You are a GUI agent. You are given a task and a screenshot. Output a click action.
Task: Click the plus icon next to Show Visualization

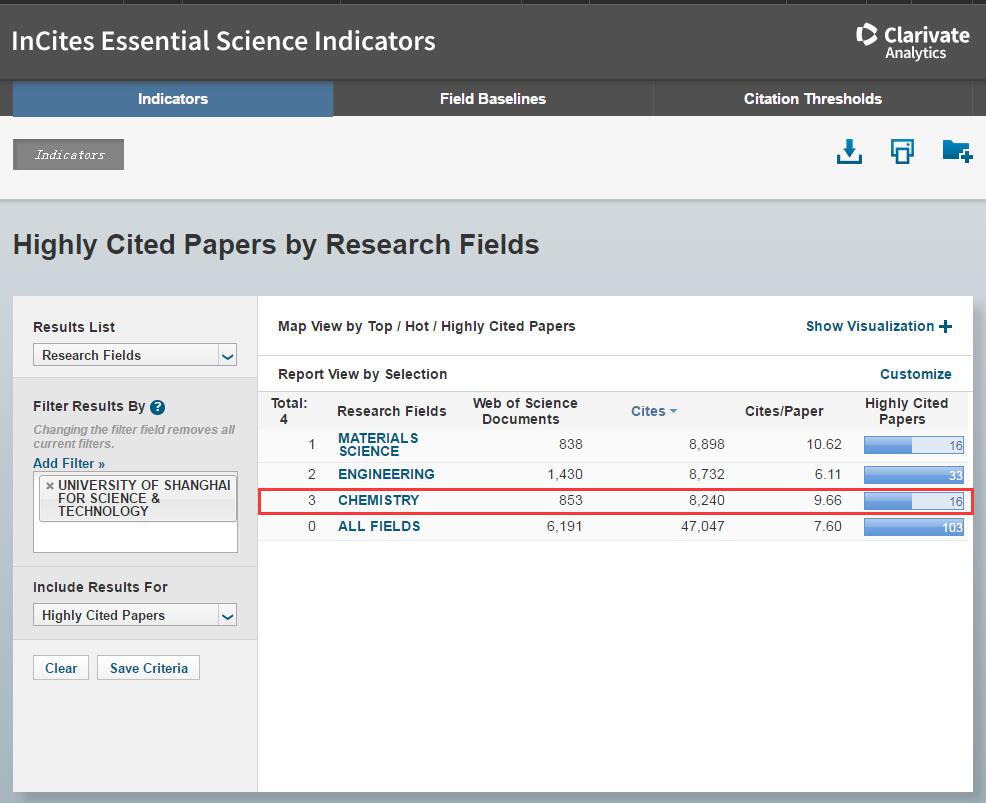(945, 326)
